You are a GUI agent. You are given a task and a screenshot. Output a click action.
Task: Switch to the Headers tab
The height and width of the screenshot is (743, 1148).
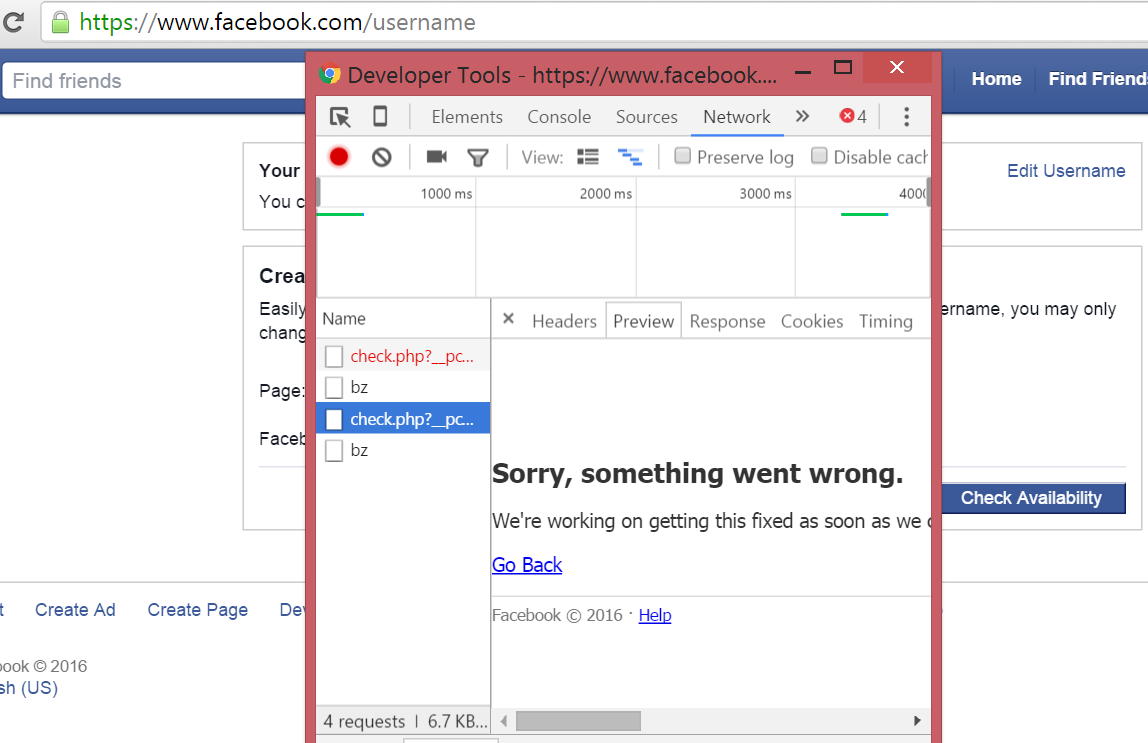(x=564, y=321)
